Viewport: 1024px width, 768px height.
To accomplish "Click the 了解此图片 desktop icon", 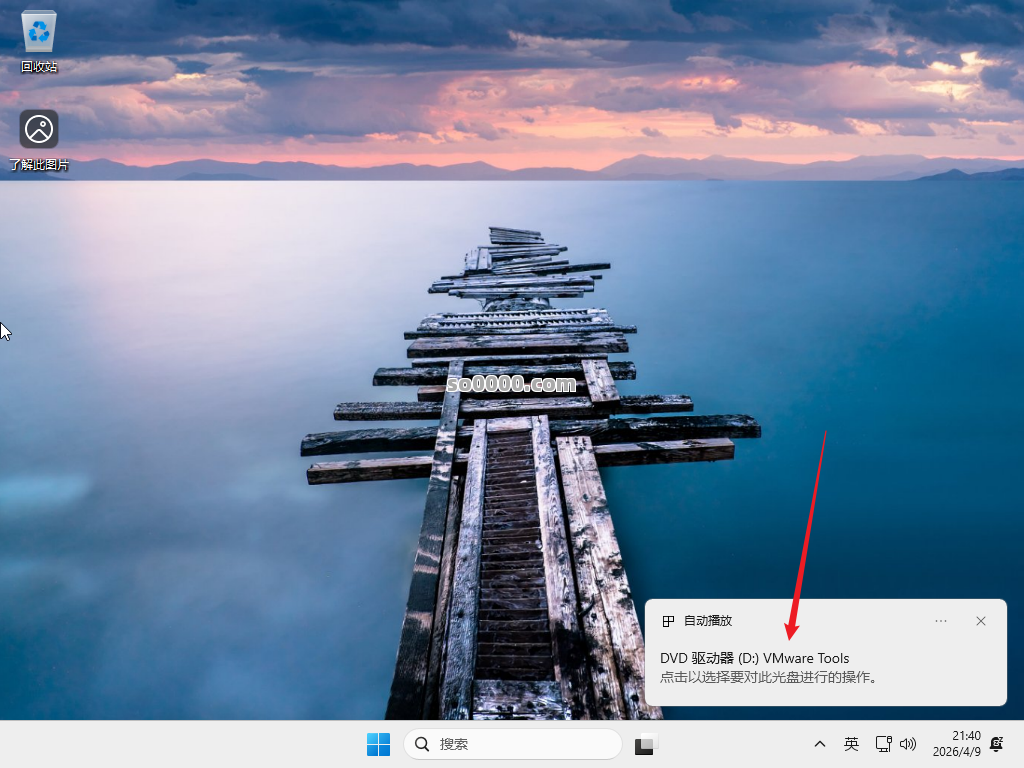I will pos(38,129).
